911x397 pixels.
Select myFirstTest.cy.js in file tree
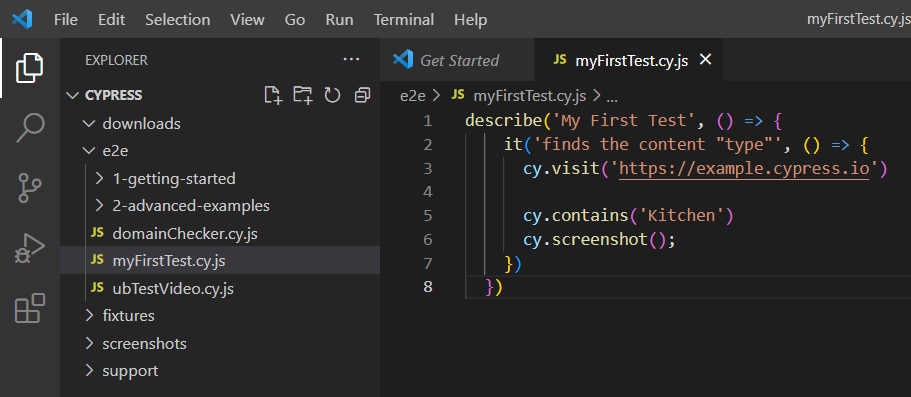(x=220, y=261)
